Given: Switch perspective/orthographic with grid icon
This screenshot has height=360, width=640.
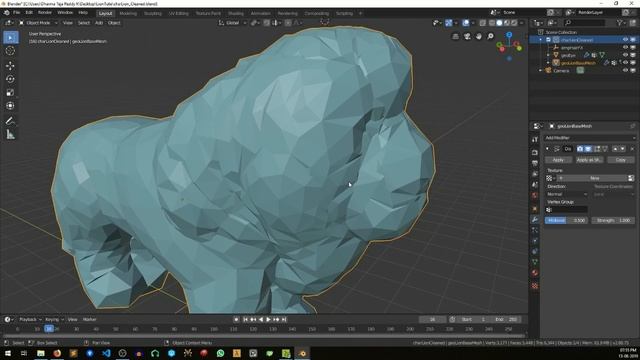Looking at the screenshot, I should click(456, 37).
